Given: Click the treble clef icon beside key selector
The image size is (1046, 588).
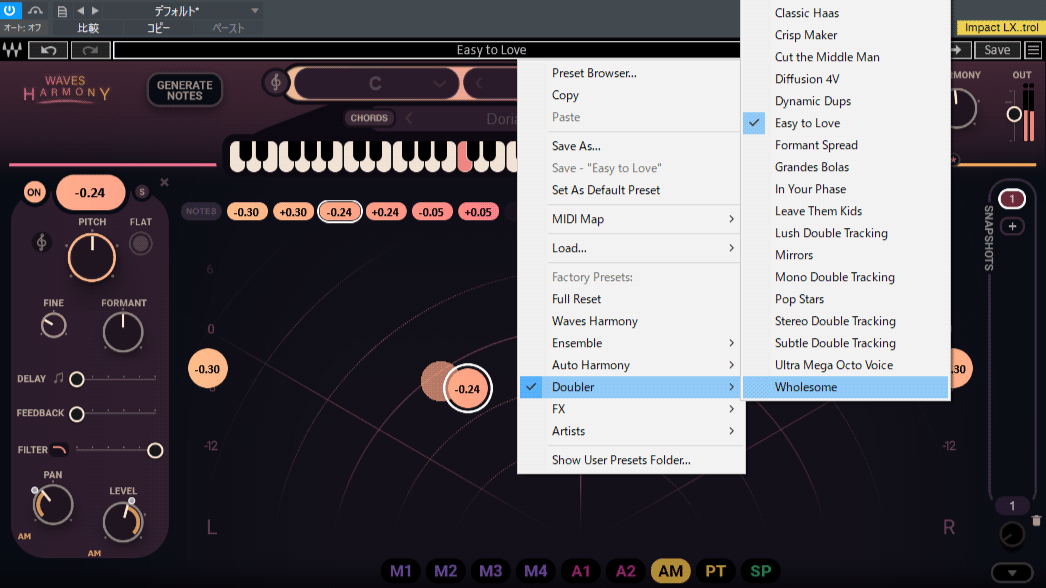Looking at the screenshot, I should [x=276, y=83].
